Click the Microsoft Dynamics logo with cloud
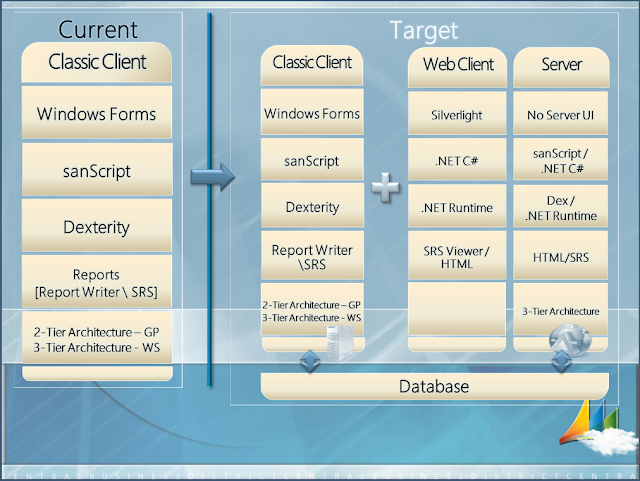This screenshot has width=640, height=481. pyautogui.click(x=598, y=428)
